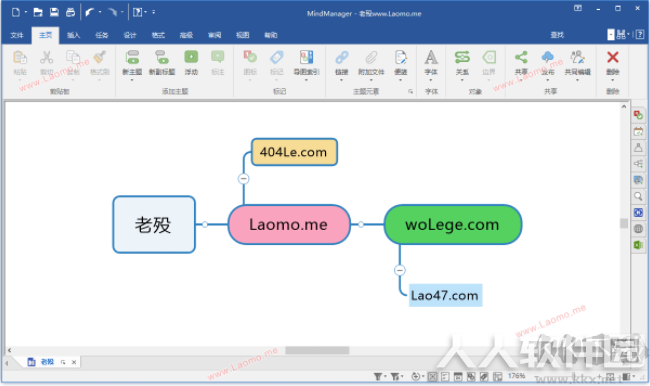Viewport: 650px width, 386px height.
Task: Click the horizontal scrollbar thumb
Action: pos(317,350)
